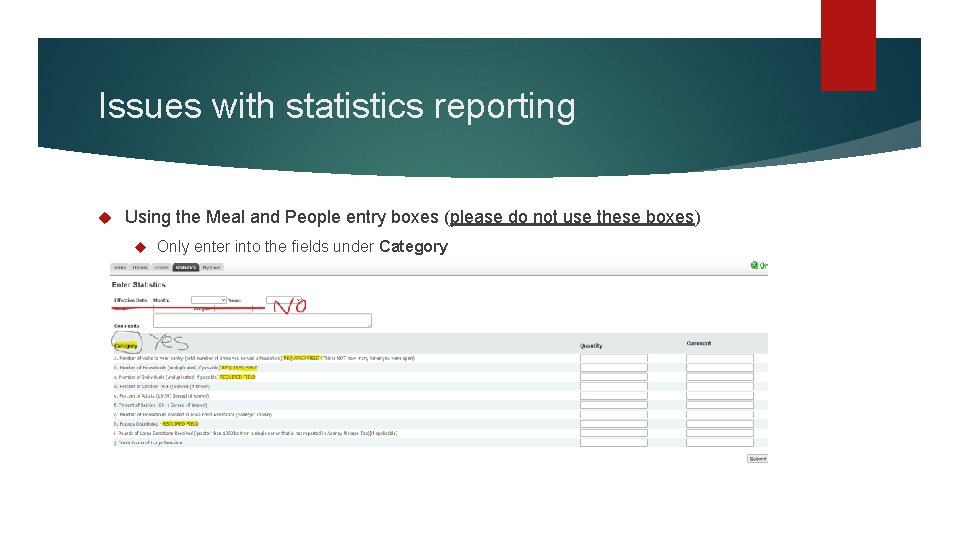
Task: Click the bold word "Category" in the sub-bullet
Action: click(x=413, y=247)
